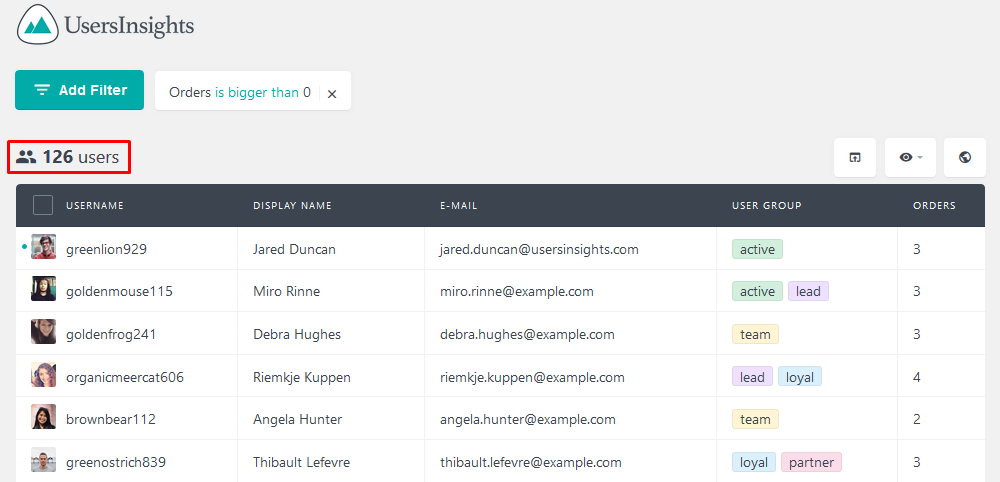
Task: Click orders value 4 for organicmeercat606
Action: 916,377
